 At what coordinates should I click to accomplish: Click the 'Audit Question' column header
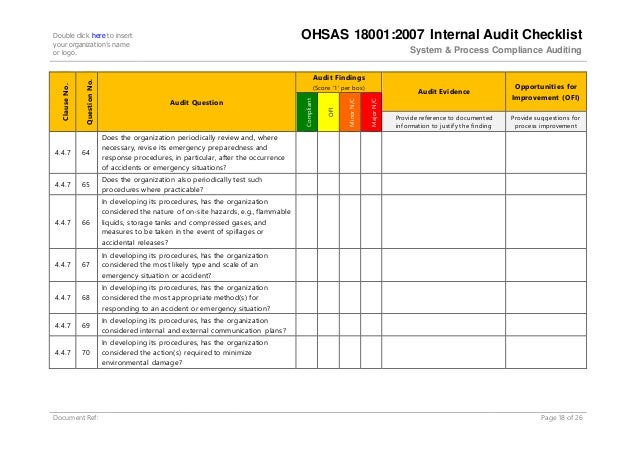tap(197, 103)
